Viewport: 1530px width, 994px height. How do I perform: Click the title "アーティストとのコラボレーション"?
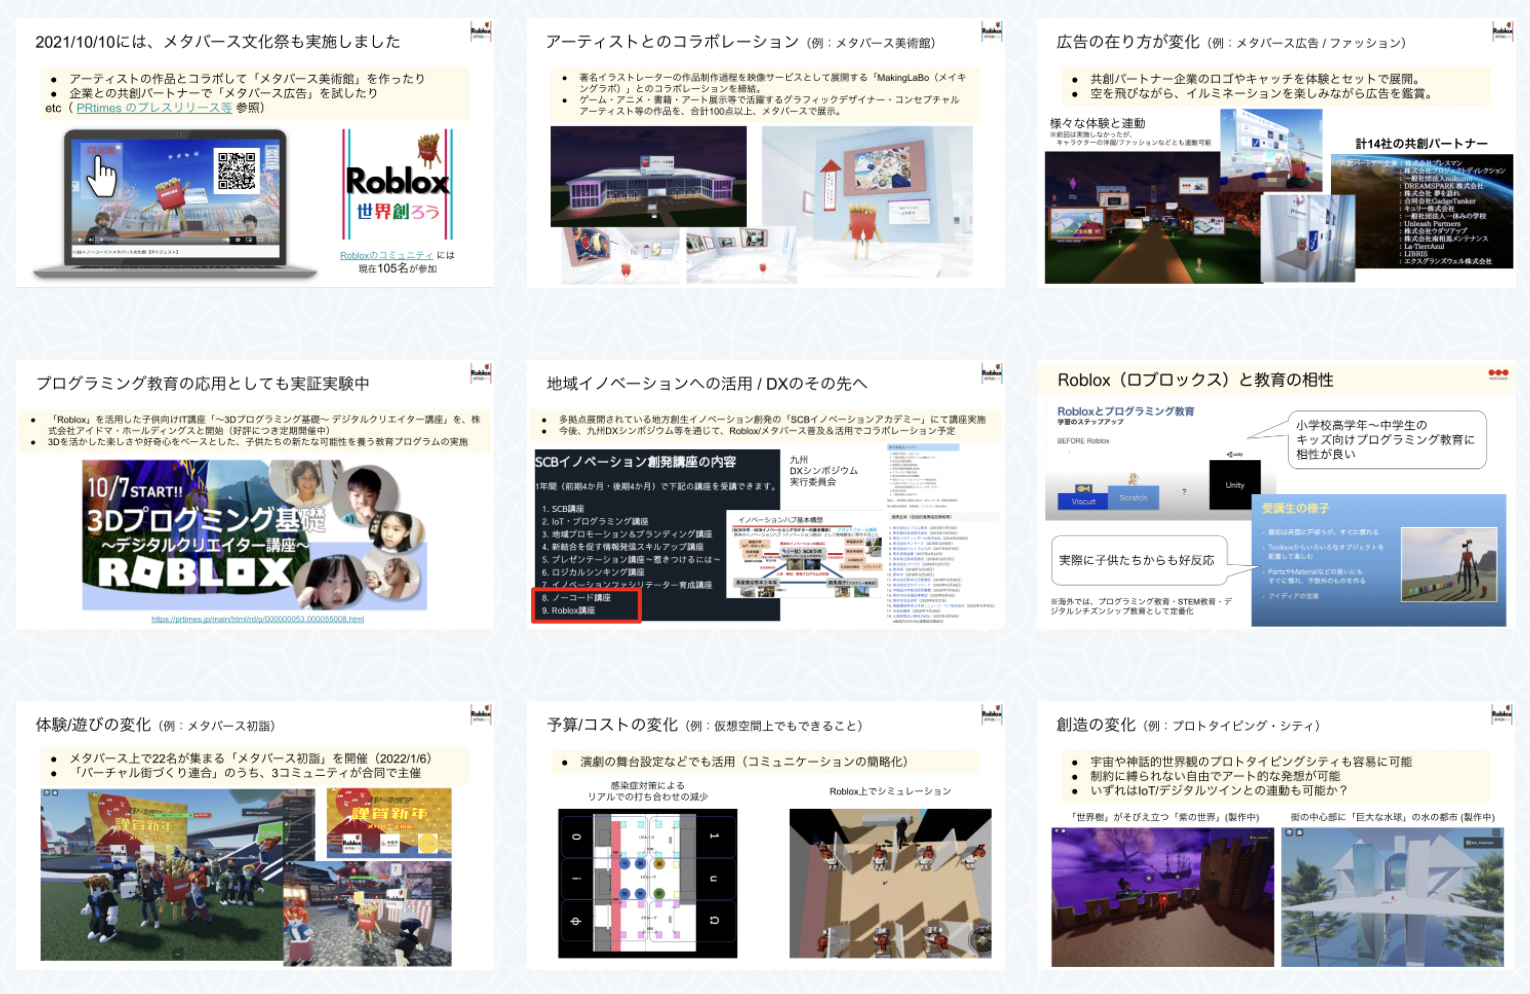pyautogui.click(x=672, y=42)
